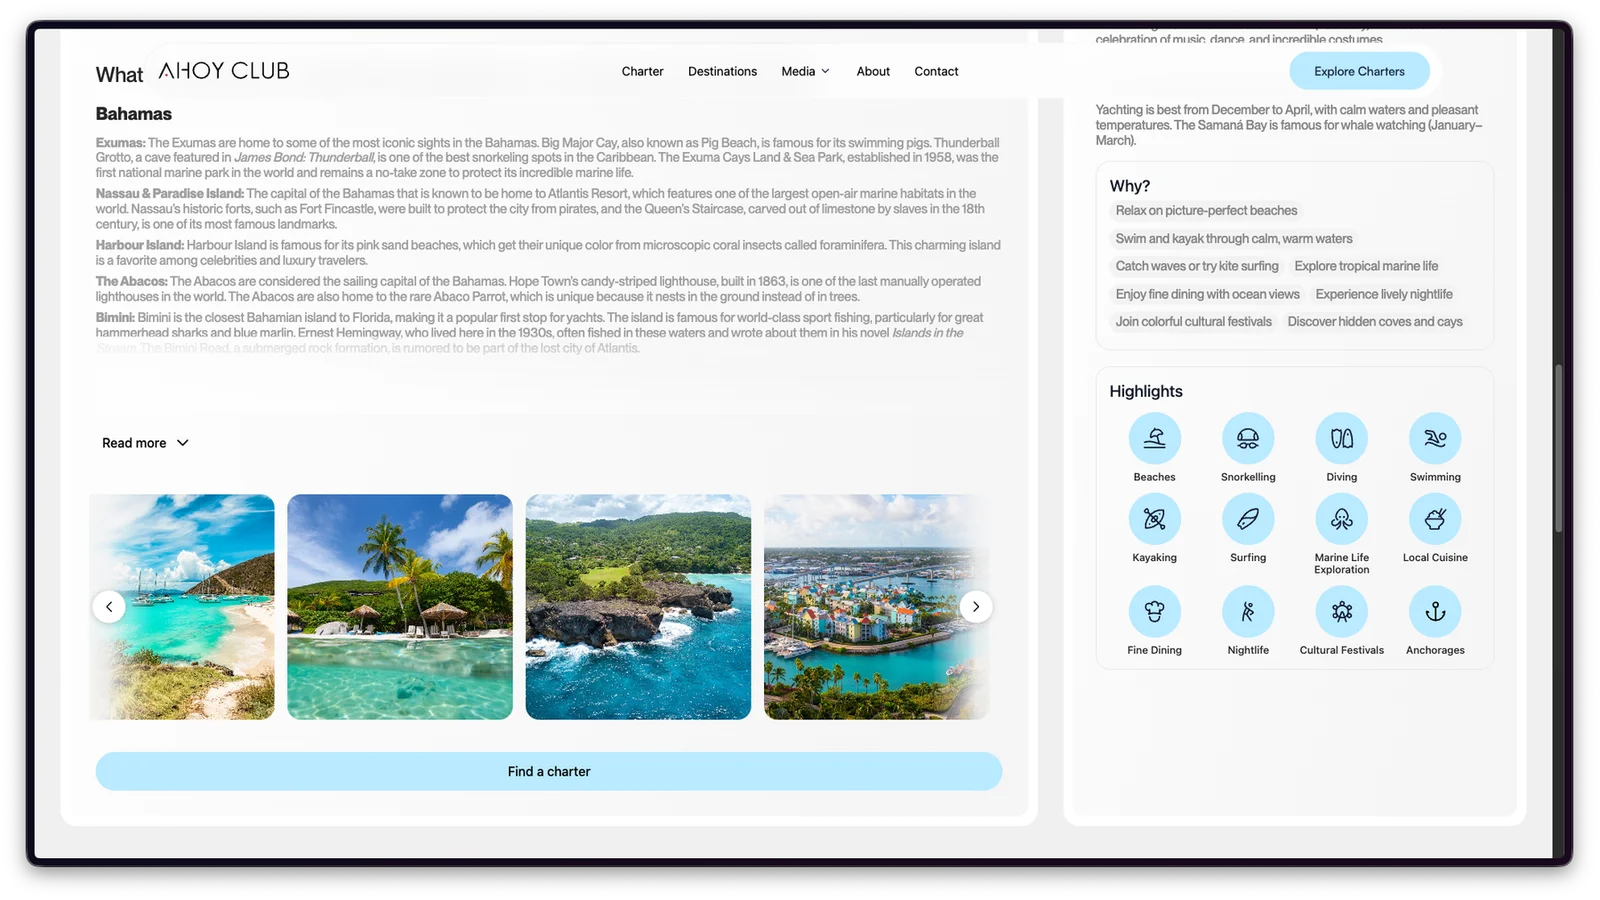Screen dimensions: 1600x900
Task: Select 'Swim and kayak through calm, warm waters' tag
Action: (x=1234, y=238)
